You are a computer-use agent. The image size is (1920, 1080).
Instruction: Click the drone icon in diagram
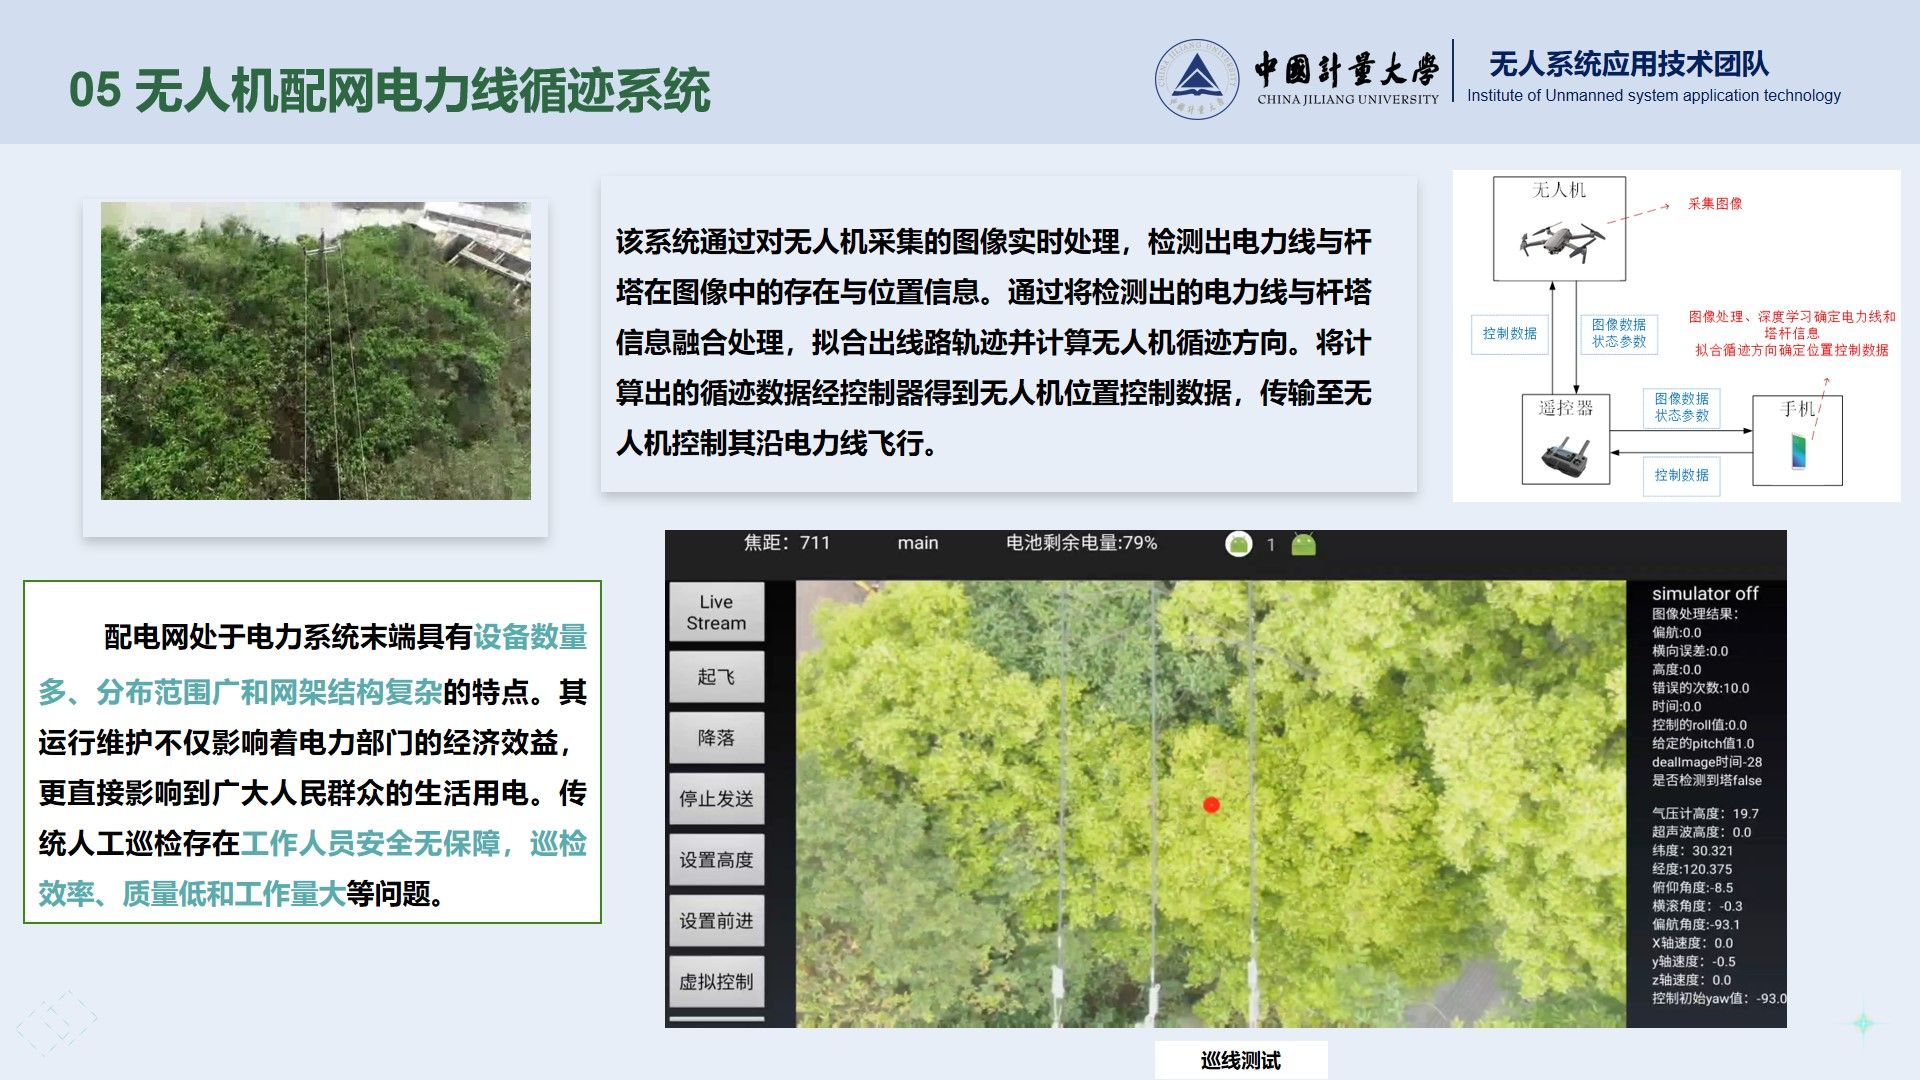(1561, 241)
